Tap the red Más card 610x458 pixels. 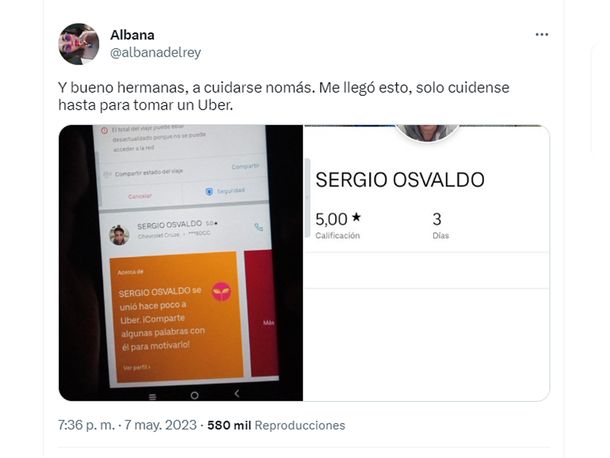pyautogui.click(x=262, y=313)
